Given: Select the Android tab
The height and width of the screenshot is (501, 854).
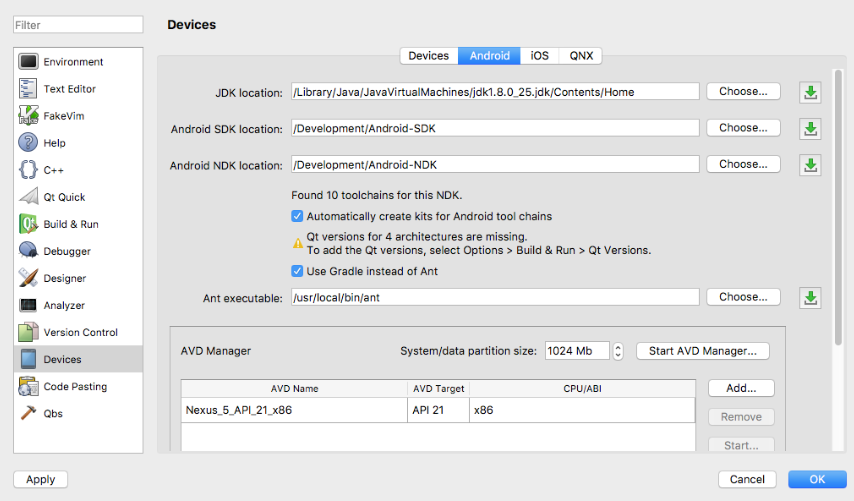Looking at the screenshot, I should tap(490, 56).
